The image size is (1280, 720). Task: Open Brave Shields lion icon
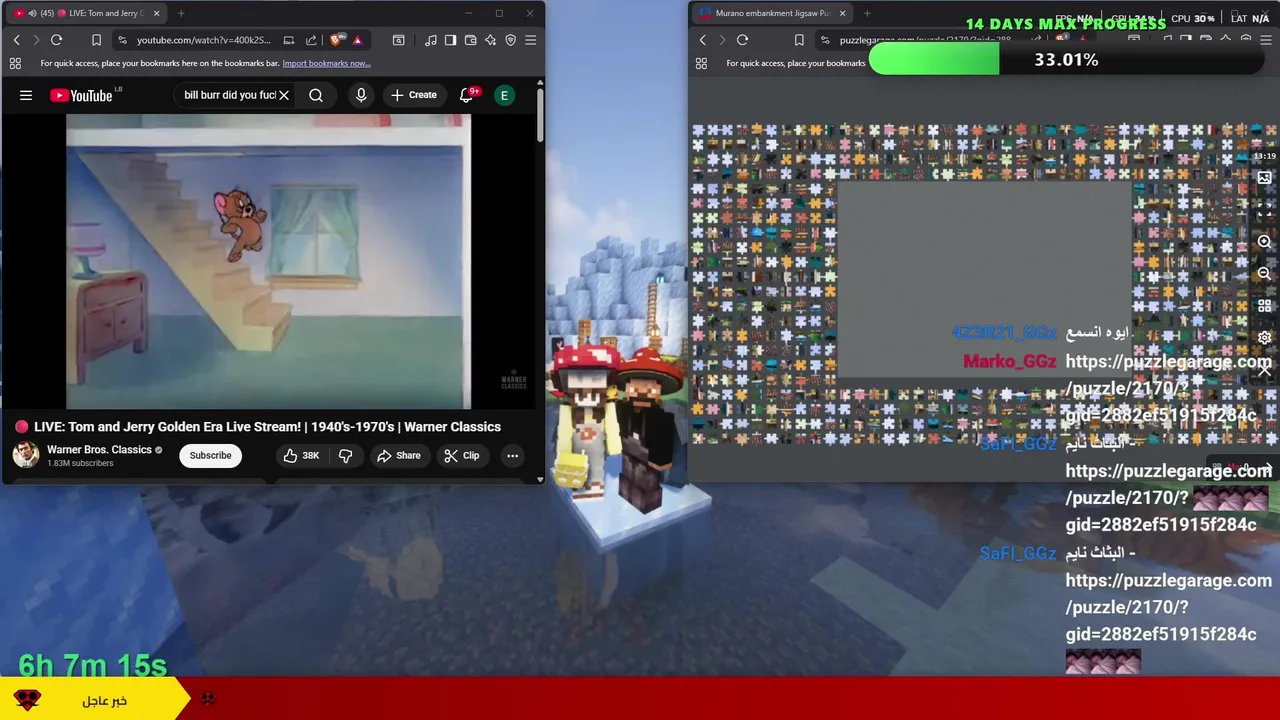pyautogui.click(x=336, y=40)
